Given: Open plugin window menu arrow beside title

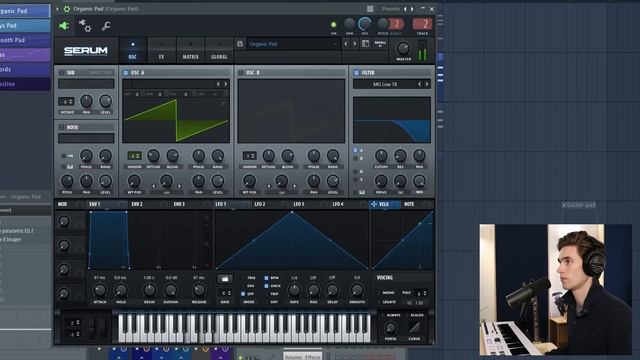Looking at the screenshot, I should (x=57, y=9).
